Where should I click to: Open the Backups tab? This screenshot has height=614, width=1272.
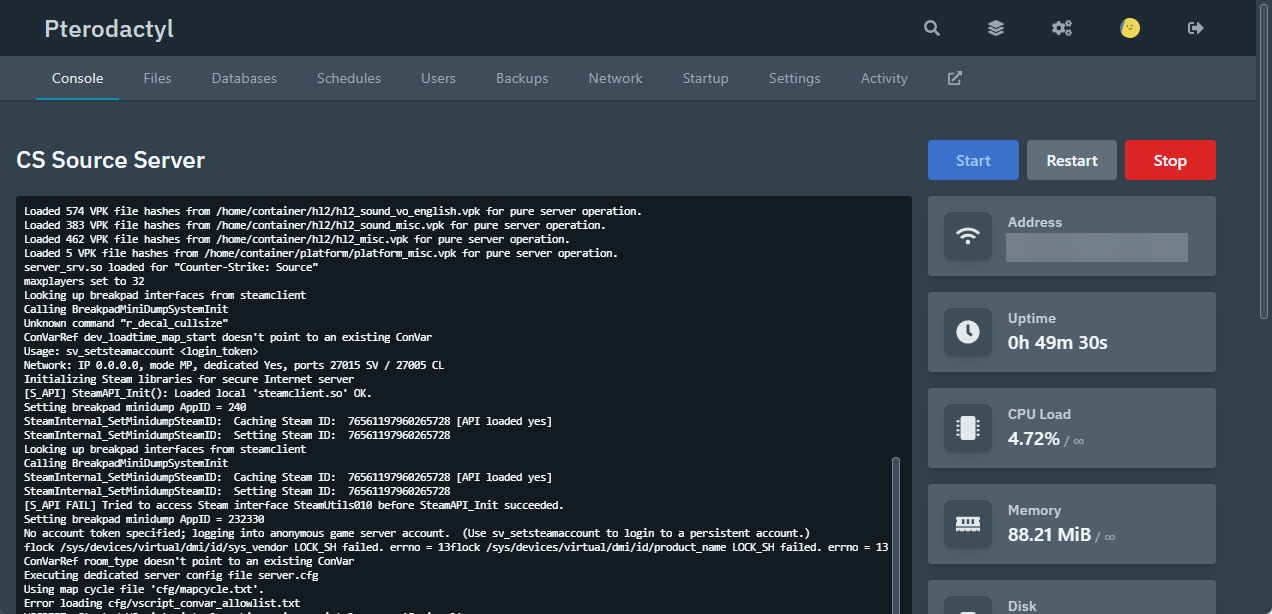click(522, 78)
